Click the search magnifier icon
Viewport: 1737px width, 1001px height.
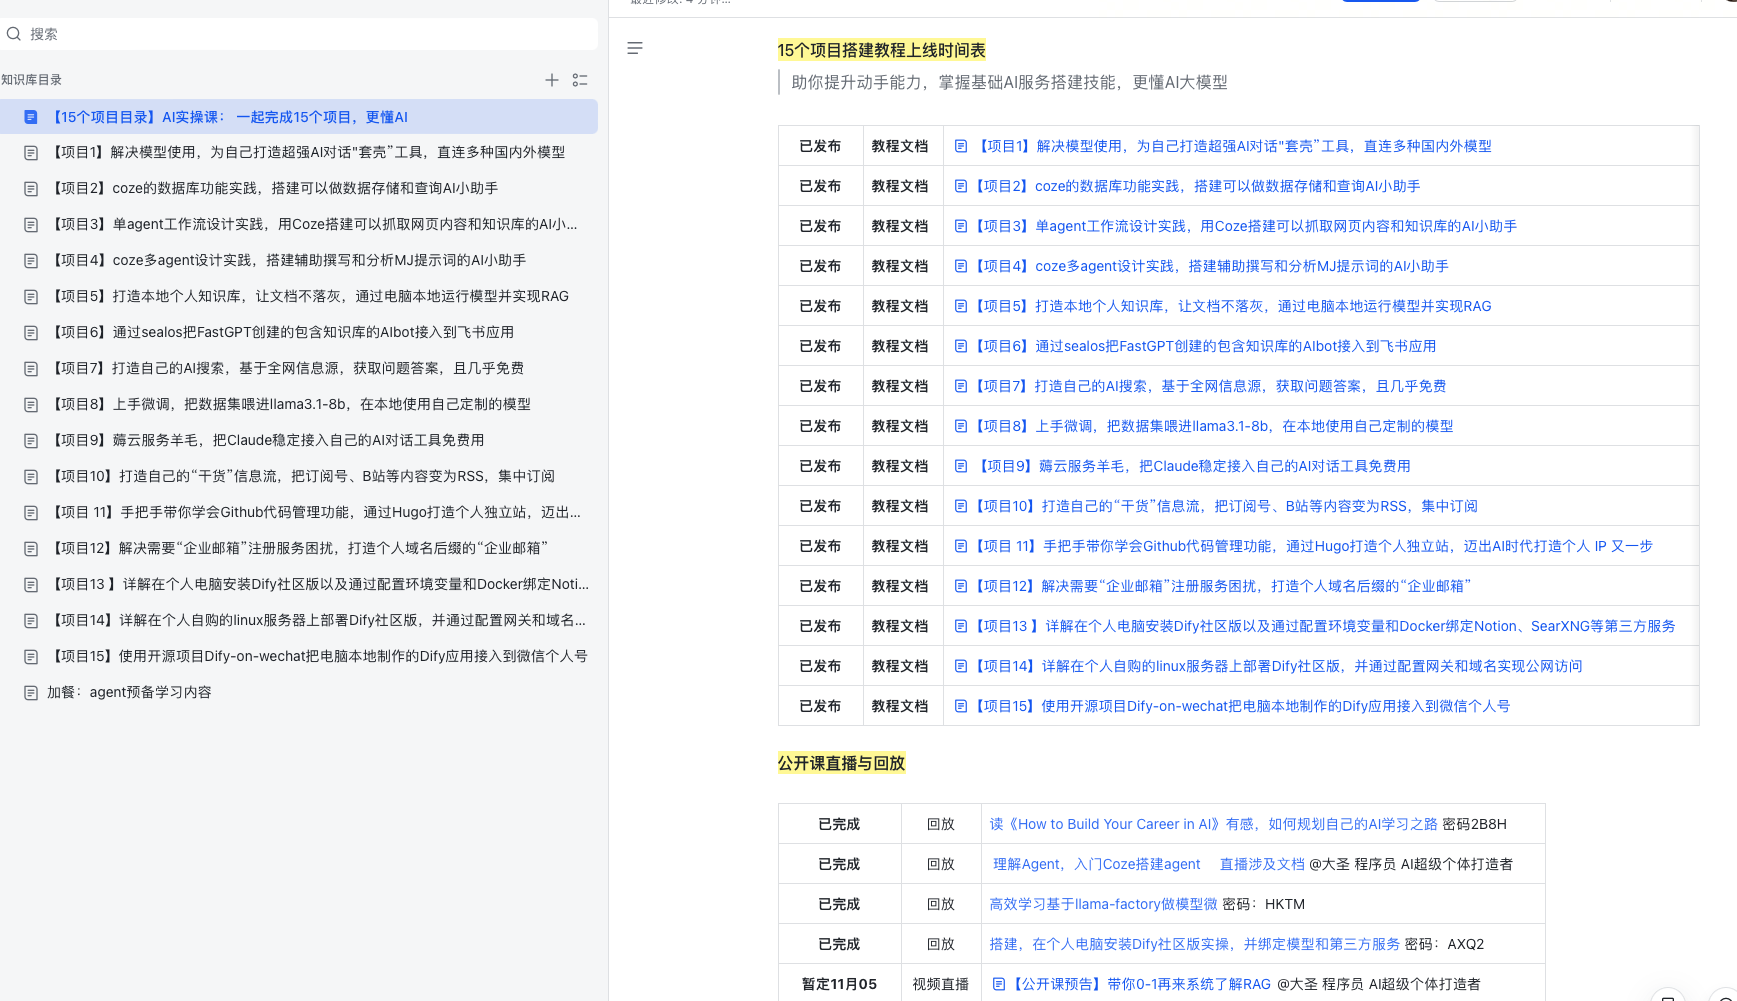tap(14, 34)
